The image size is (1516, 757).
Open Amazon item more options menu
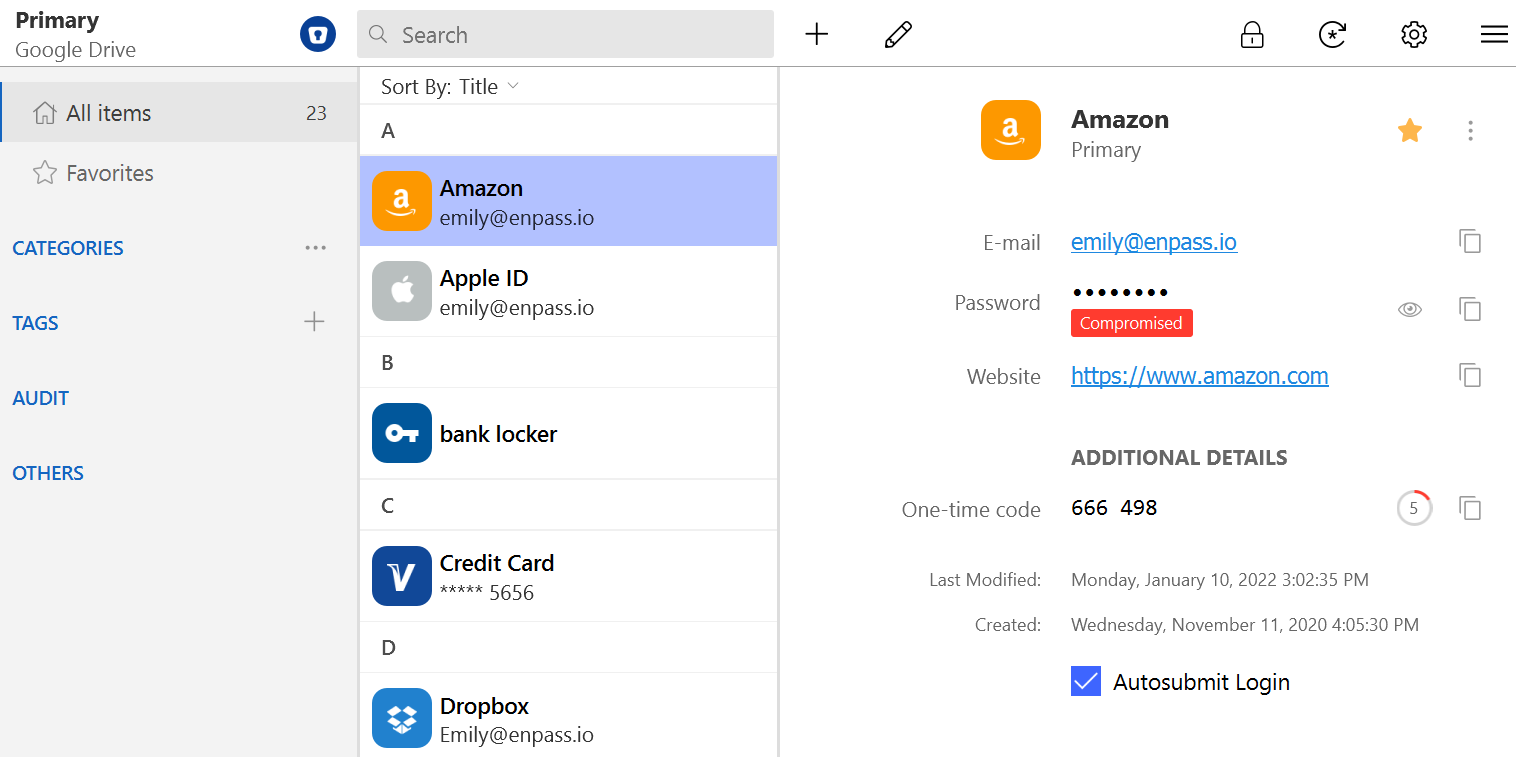[1470, 130]
